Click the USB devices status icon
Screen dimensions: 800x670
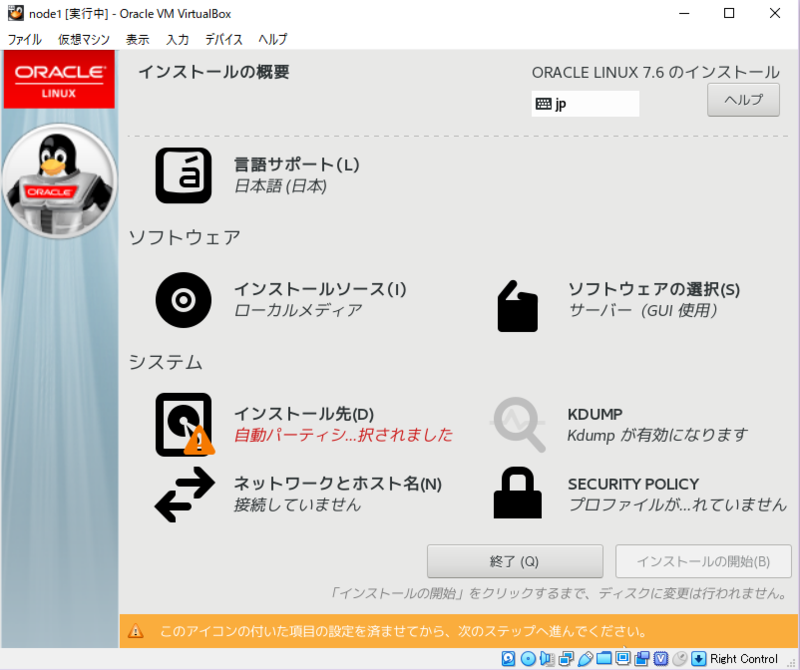(585, 659)
